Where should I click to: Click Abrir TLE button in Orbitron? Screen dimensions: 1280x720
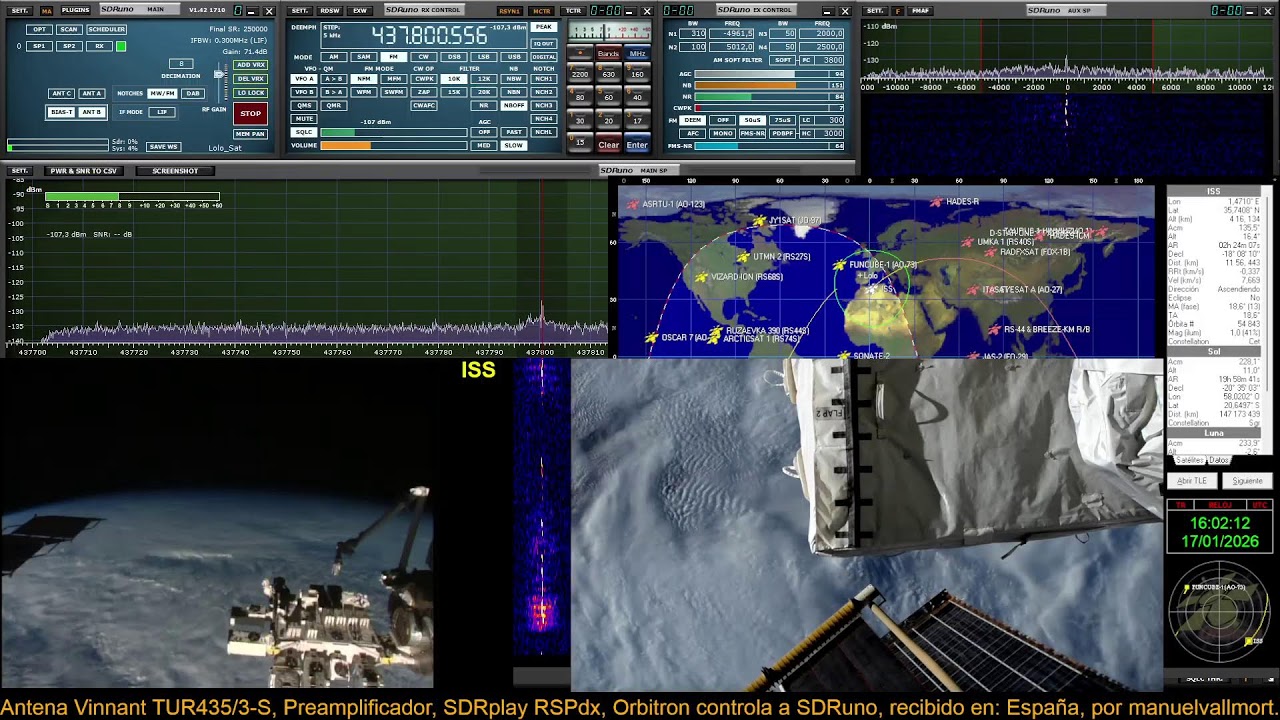tap(1192, 481)
